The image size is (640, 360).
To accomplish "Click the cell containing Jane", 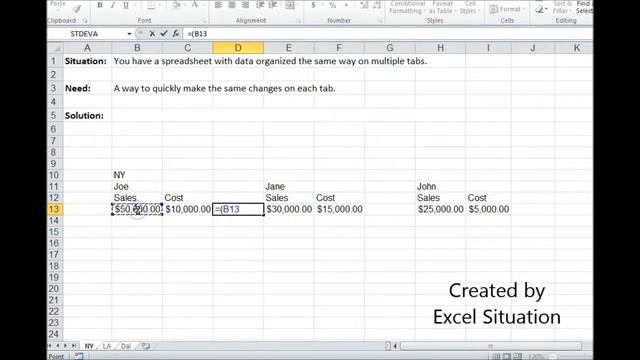I will coord(289,187).
